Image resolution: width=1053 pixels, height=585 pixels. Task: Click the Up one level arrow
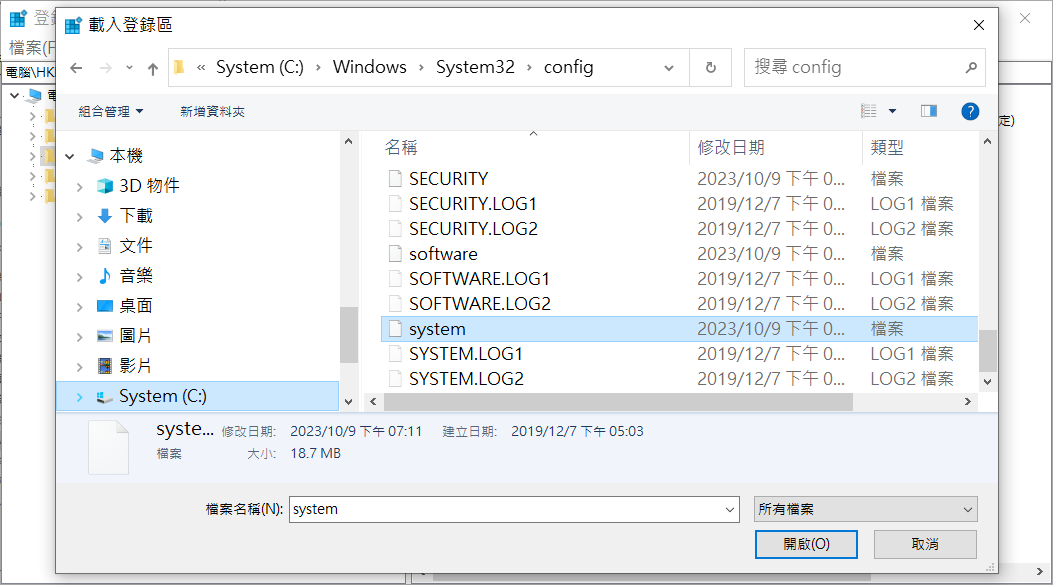[x=153, y=68]
